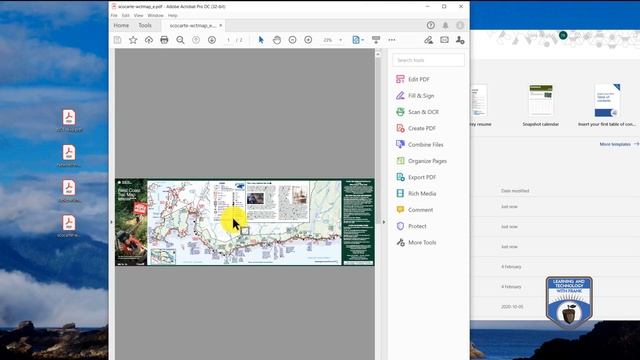The height and width of the screenshot is (360, 640).
Task: Click the Save file icon in Acrobat toolbar
Action: click(x=118, y=40)
